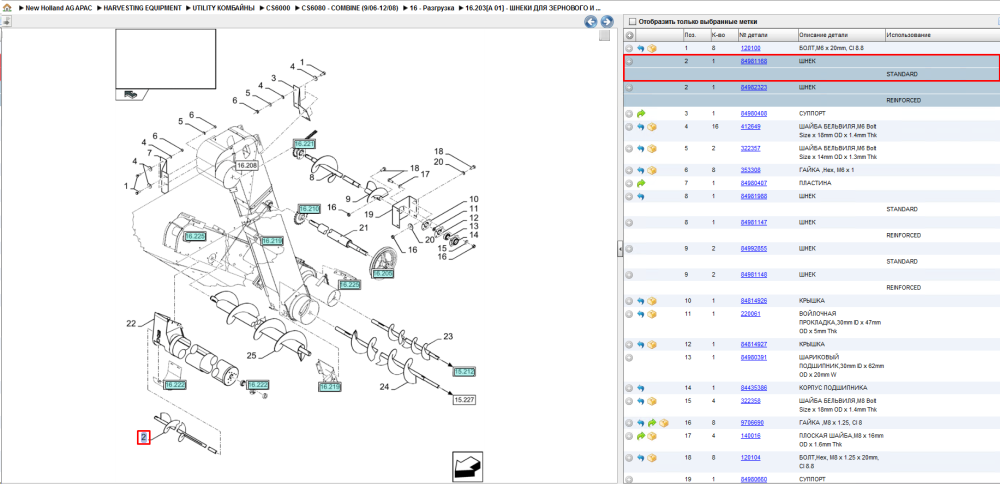The image size is (1000, 484).
Task: Toggle the round select button for part 84980650
Action: [x=629, y=479]
